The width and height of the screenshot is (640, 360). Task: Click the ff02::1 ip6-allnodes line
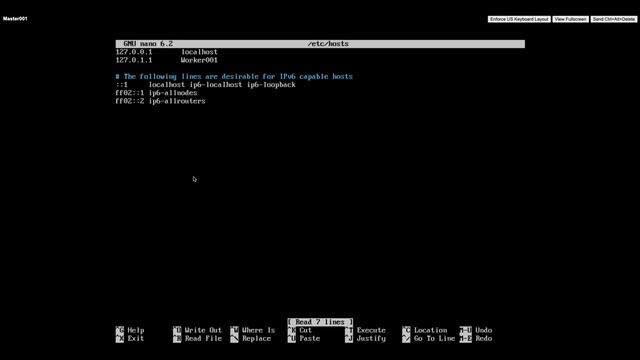156,93
